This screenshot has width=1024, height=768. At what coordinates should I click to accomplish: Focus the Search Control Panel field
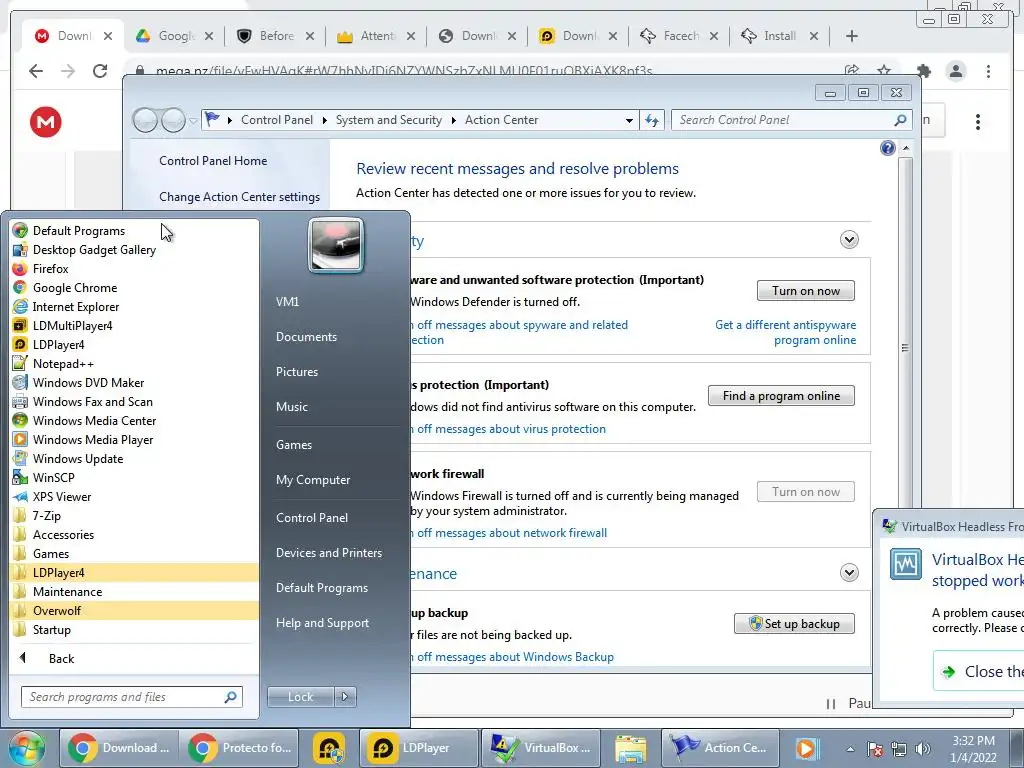tap(786, 120)
